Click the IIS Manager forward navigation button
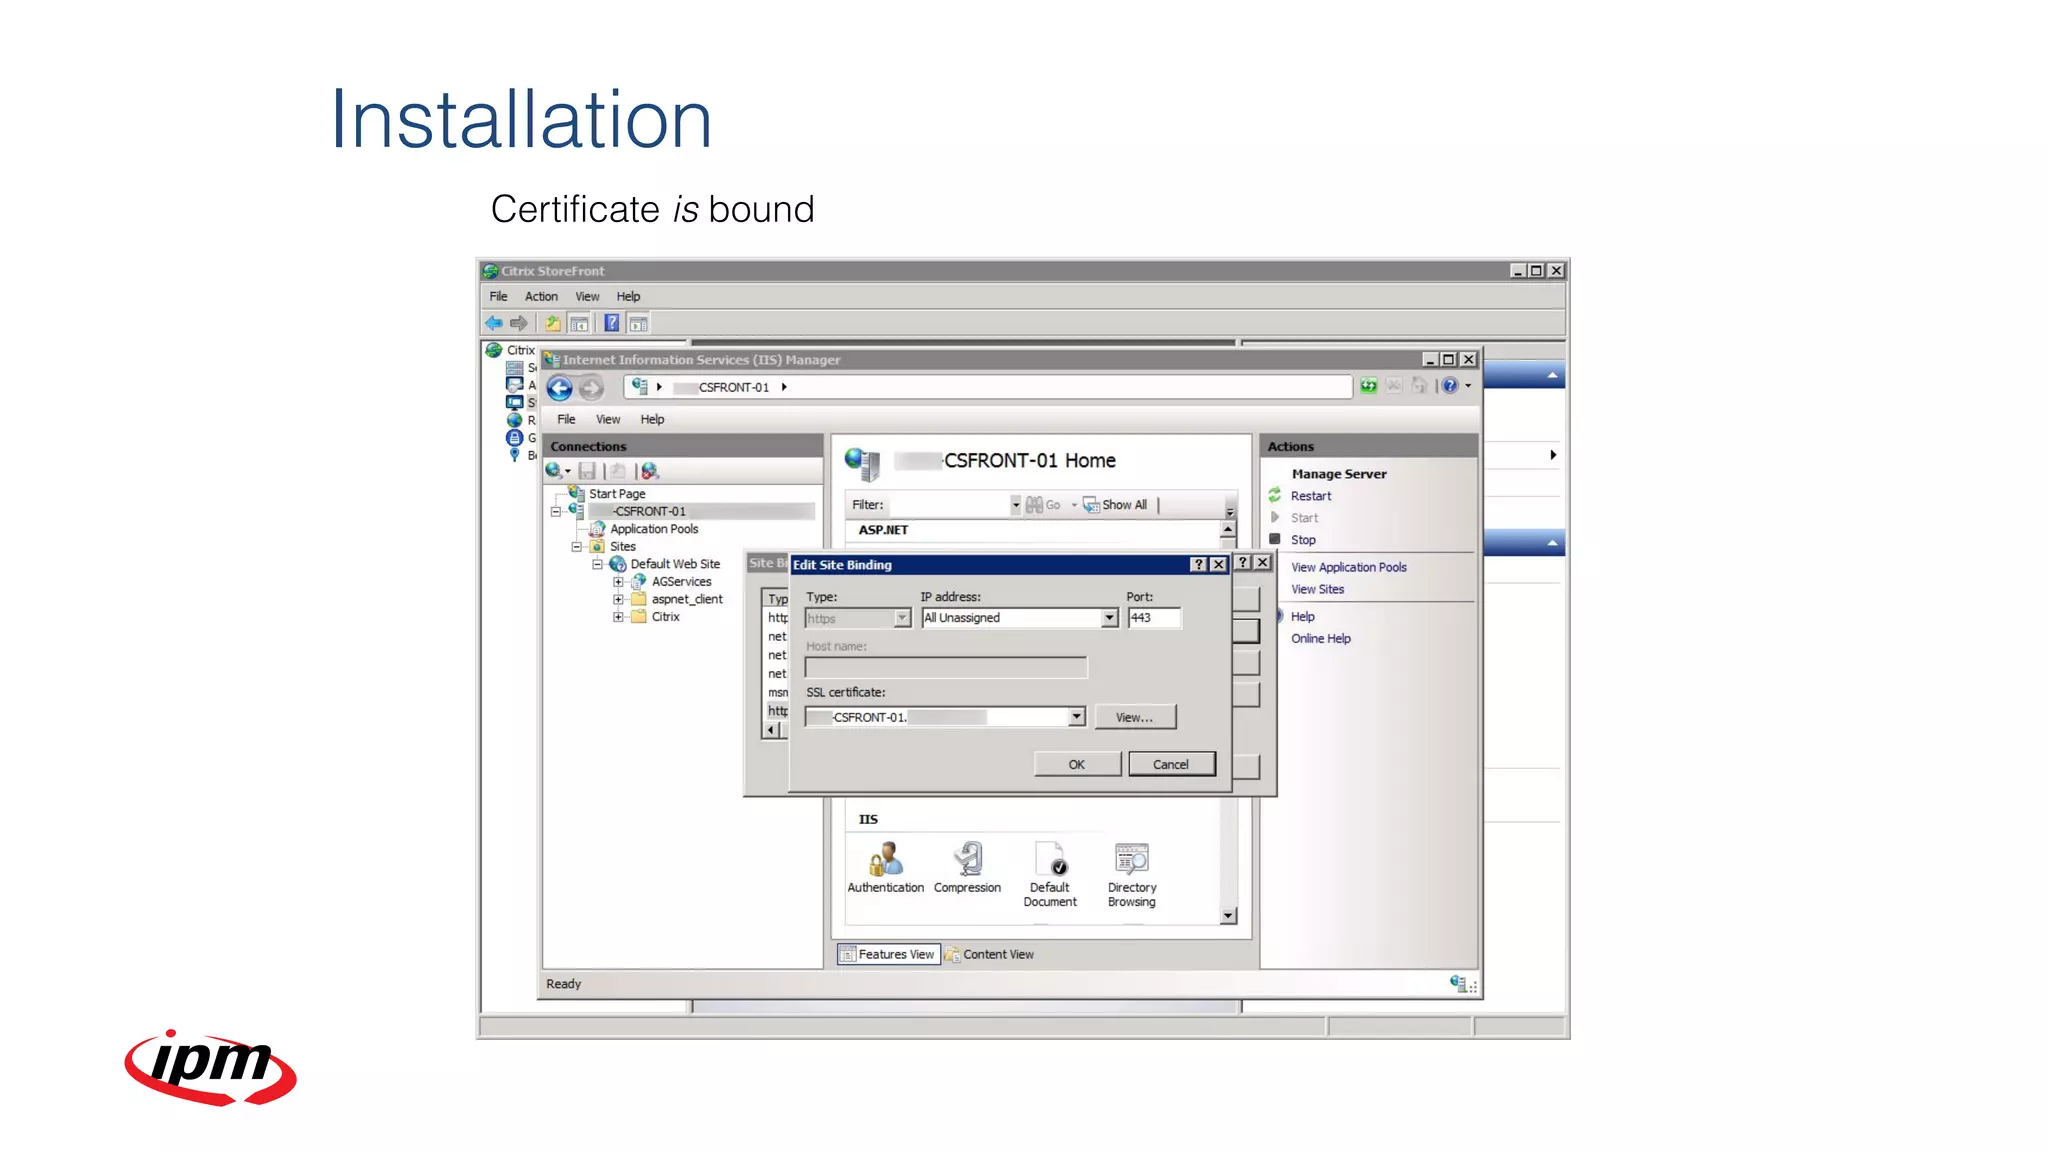This screenshot has height=1152, width=2048. [x=591, y=388]
